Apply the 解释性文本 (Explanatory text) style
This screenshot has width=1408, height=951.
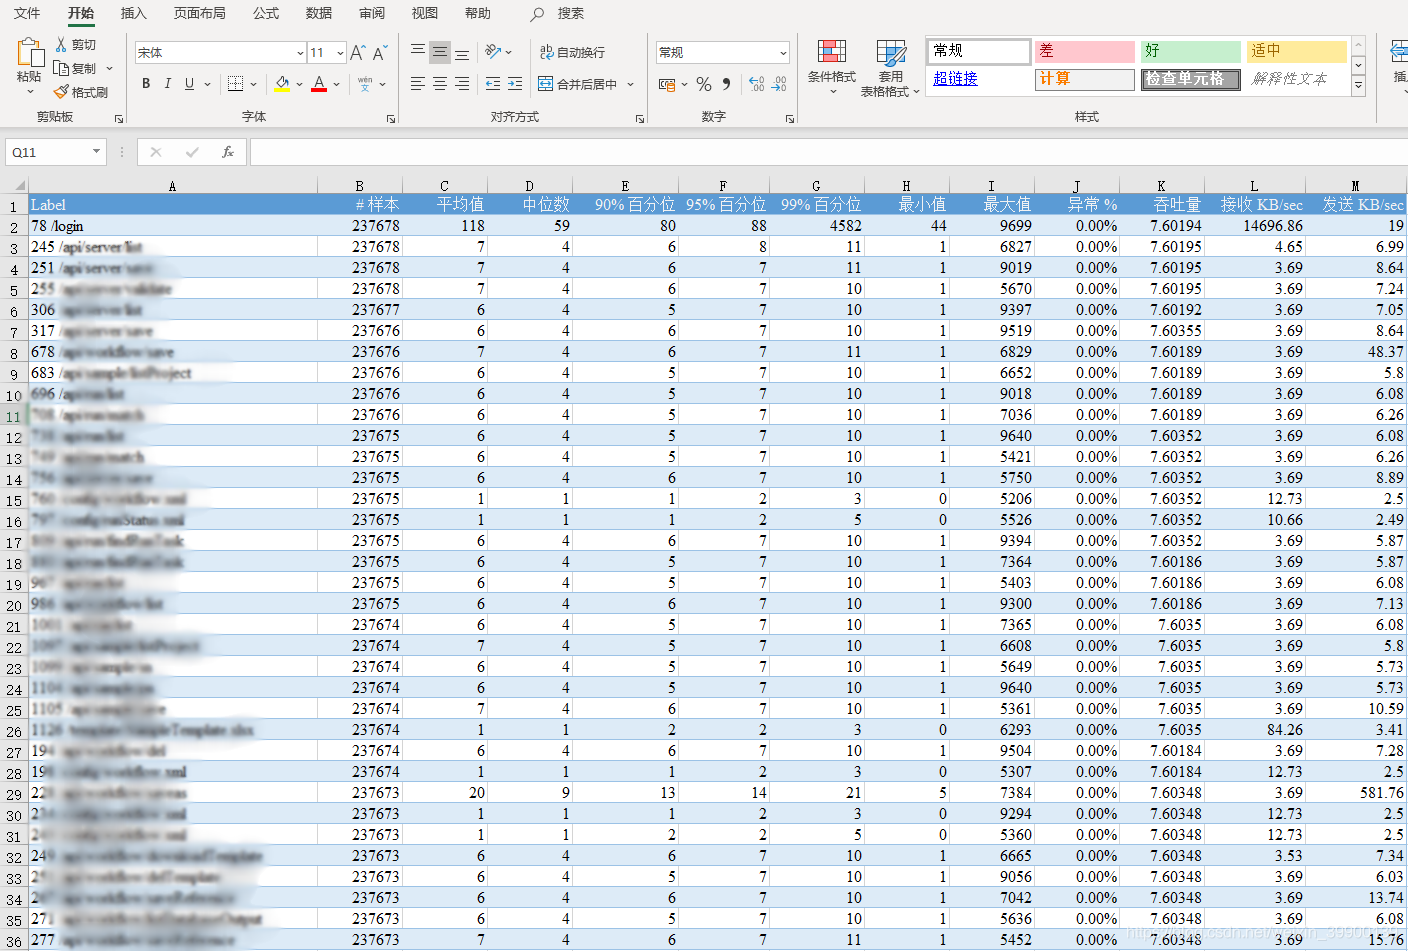1296,79
